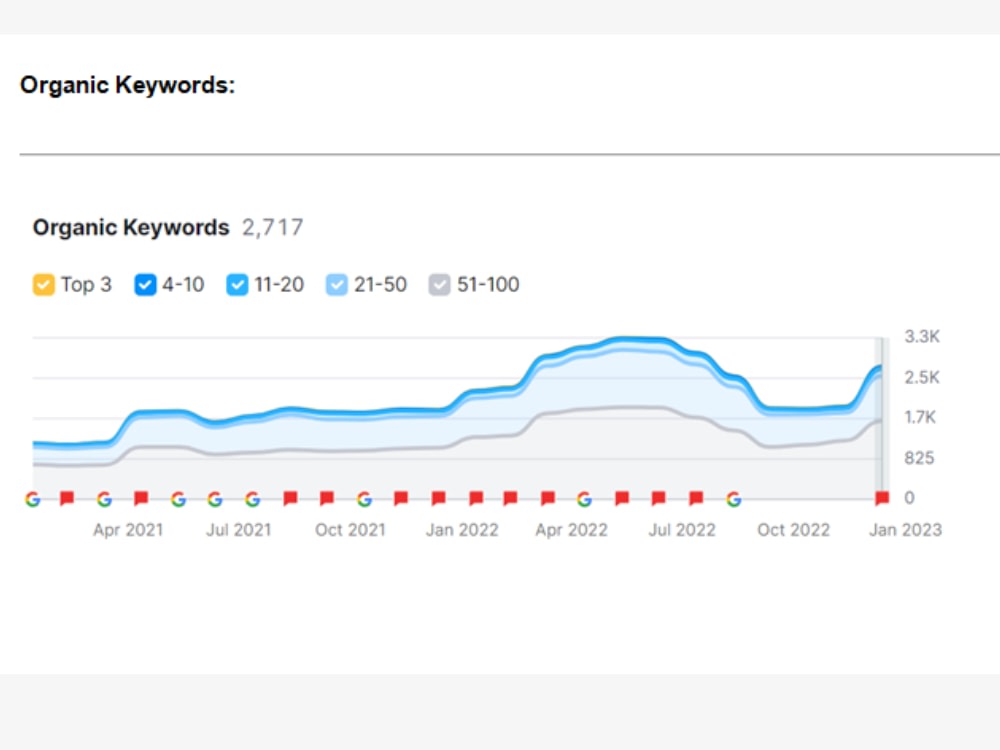
Task: Open red flag between Oct 2021 and Jan 2022
Action: 401,498
